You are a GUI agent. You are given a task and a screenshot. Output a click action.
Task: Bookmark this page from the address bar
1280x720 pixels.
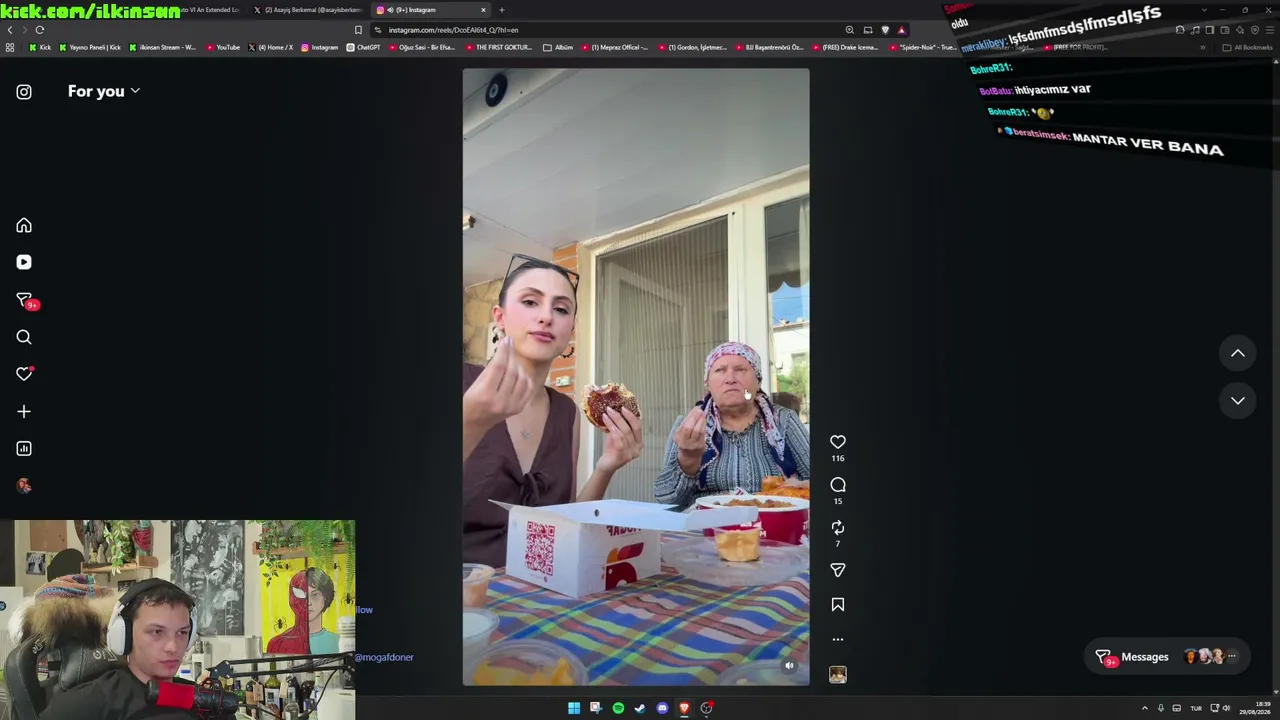[x=358, y=30]
